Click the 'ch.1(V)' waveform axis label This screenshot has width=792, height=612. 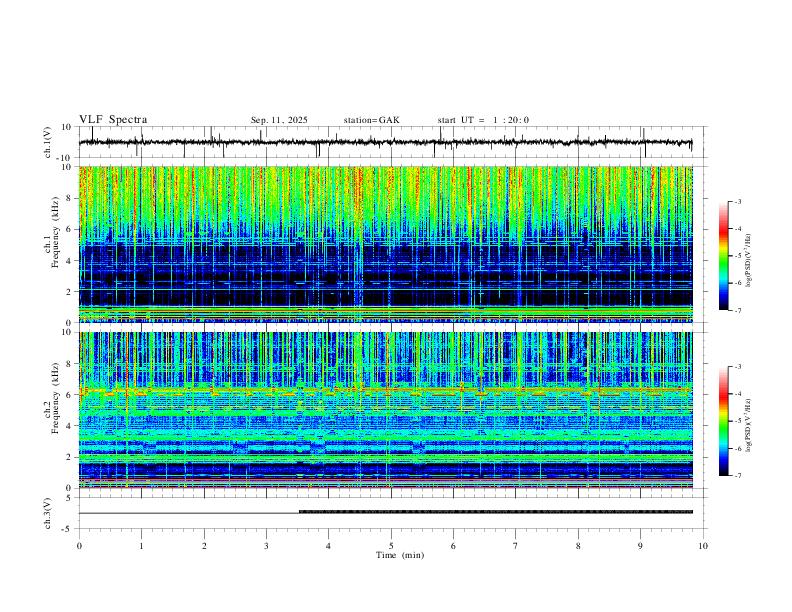tap(48, 142)
